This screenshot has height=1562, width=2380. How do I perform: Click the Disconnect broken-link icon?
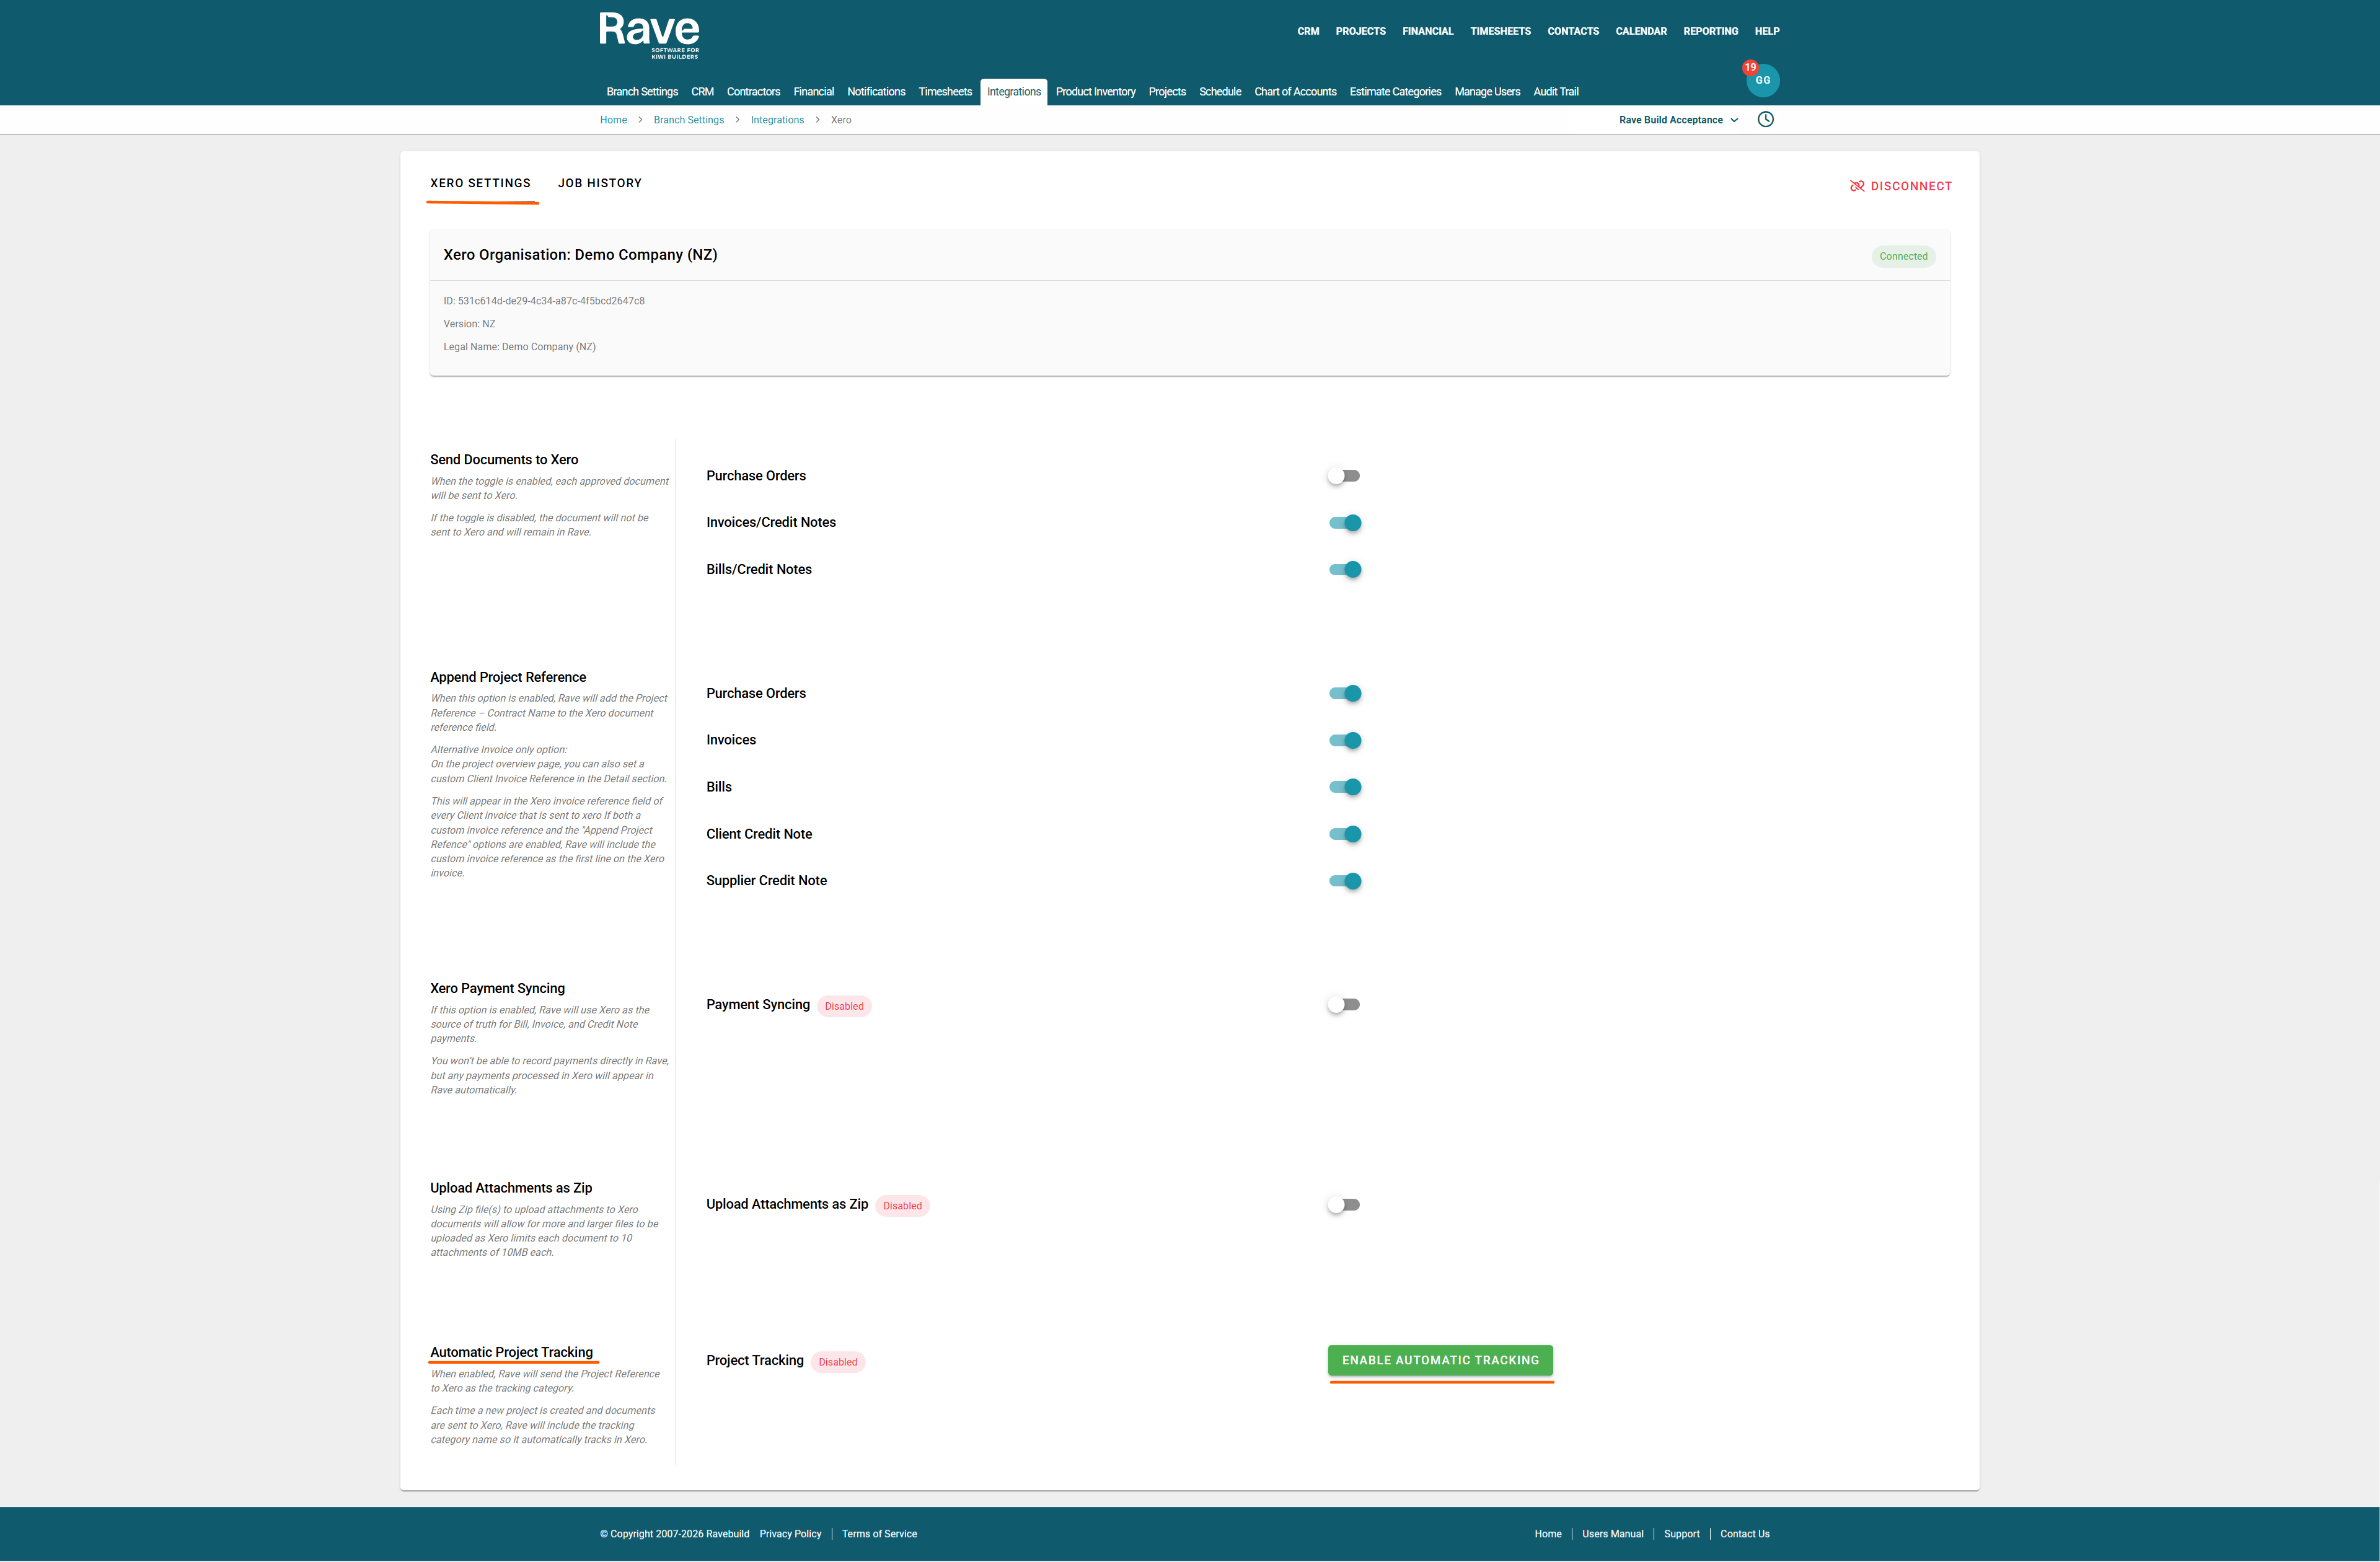1857,186
